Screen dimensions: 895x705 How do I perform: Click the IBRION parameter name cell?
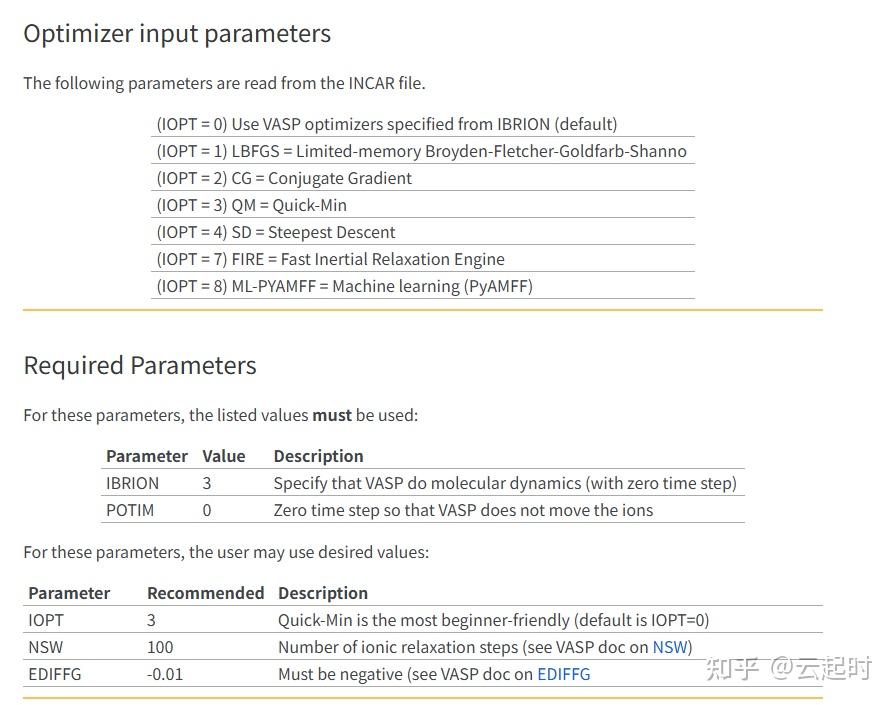click(132, 483)
